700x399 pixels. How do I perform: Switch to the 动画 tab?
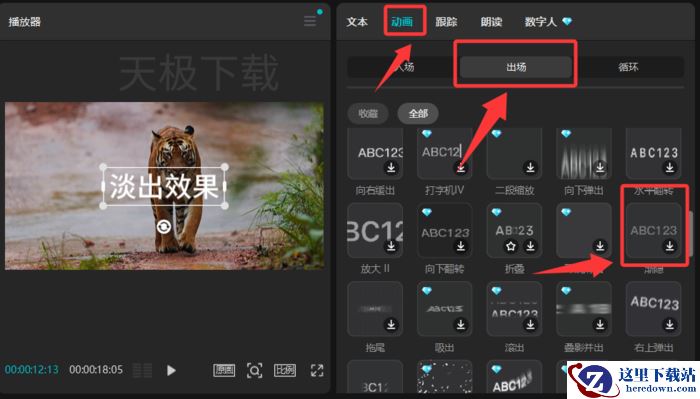coord(402,21)
